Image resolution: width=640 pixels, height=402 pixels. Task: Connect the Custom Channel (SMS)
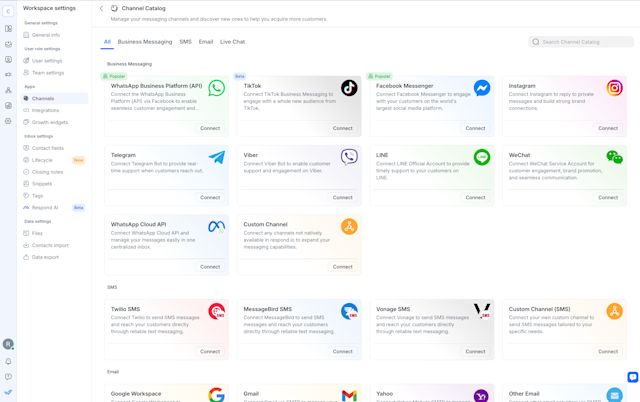coord(608,351)
